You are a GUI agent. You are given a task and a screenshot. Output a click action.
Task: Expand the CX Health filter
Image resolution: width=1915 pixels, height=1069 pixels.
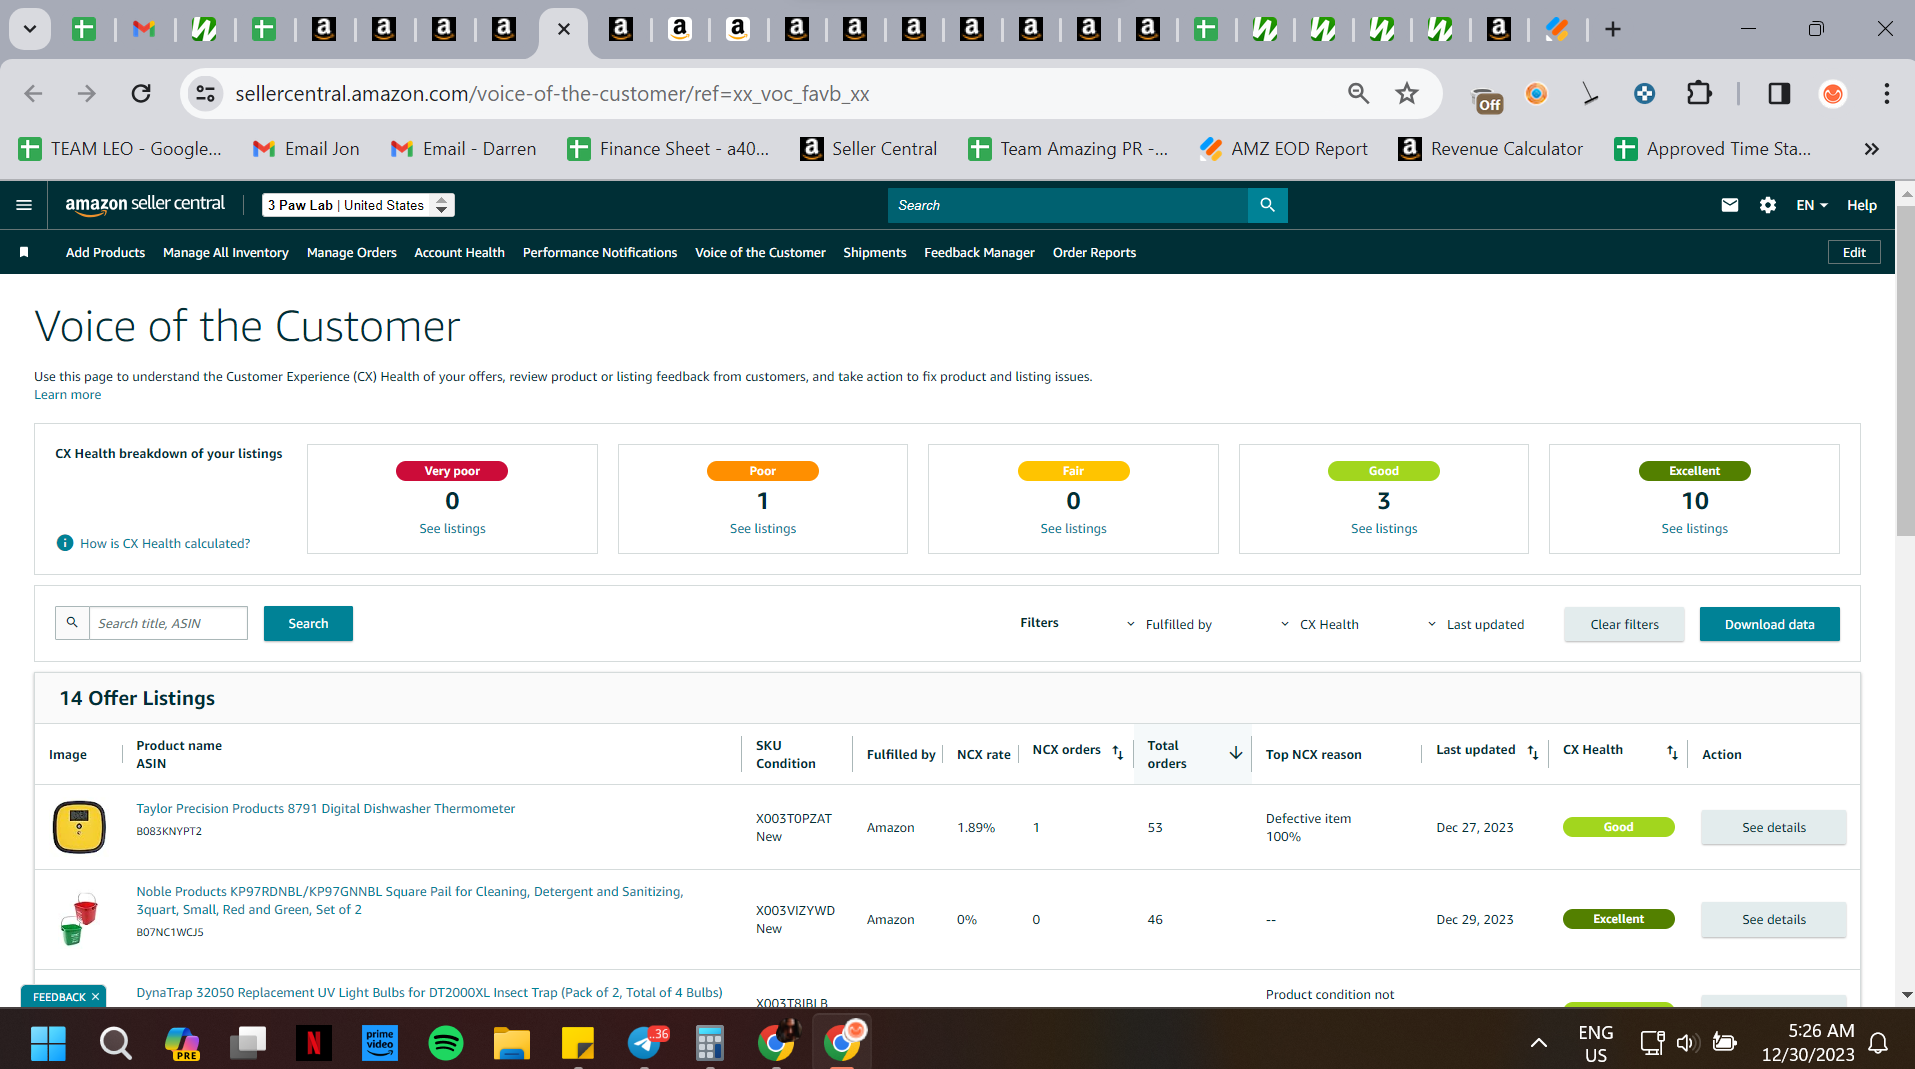point(1319,624)
